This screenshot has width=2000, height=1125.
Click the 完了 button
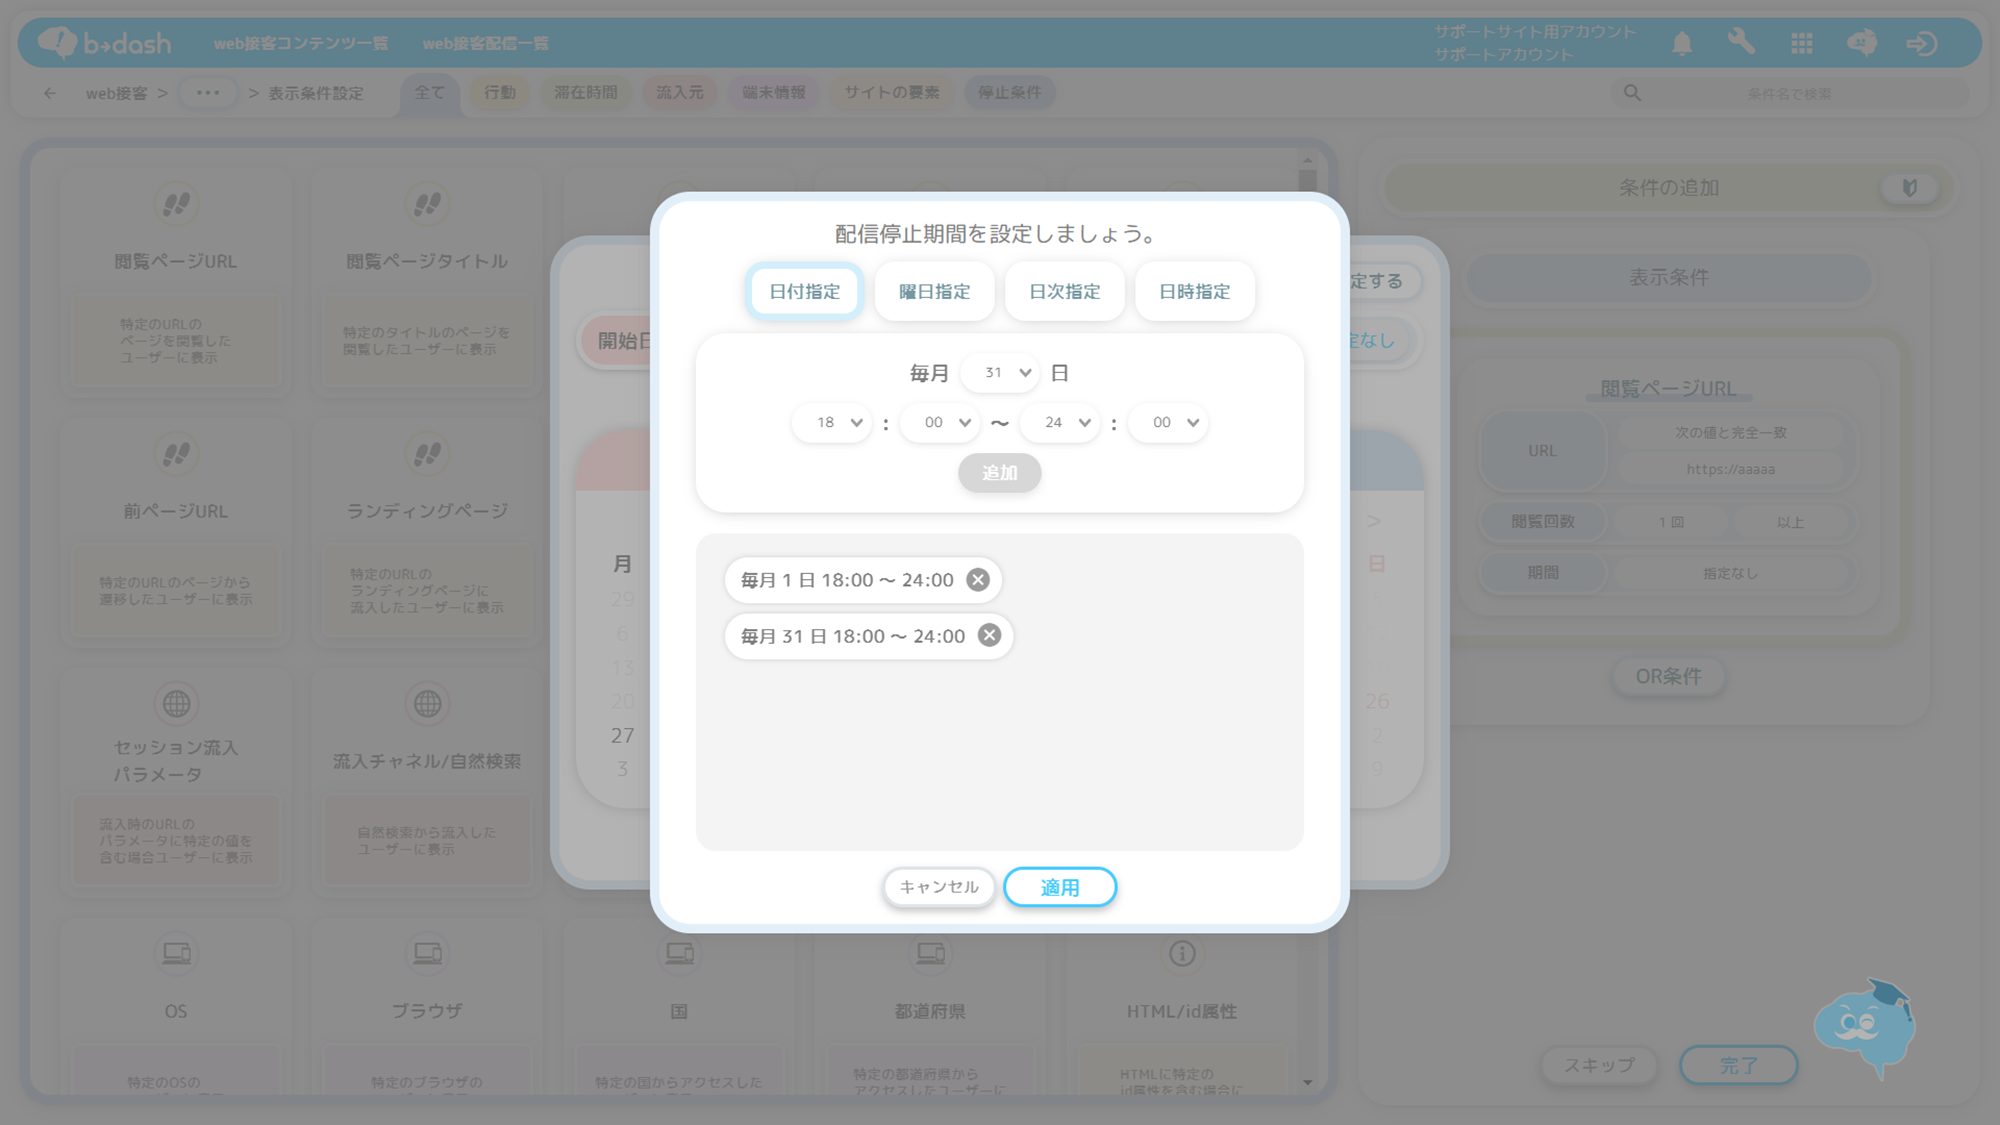click(1738, 1066)
